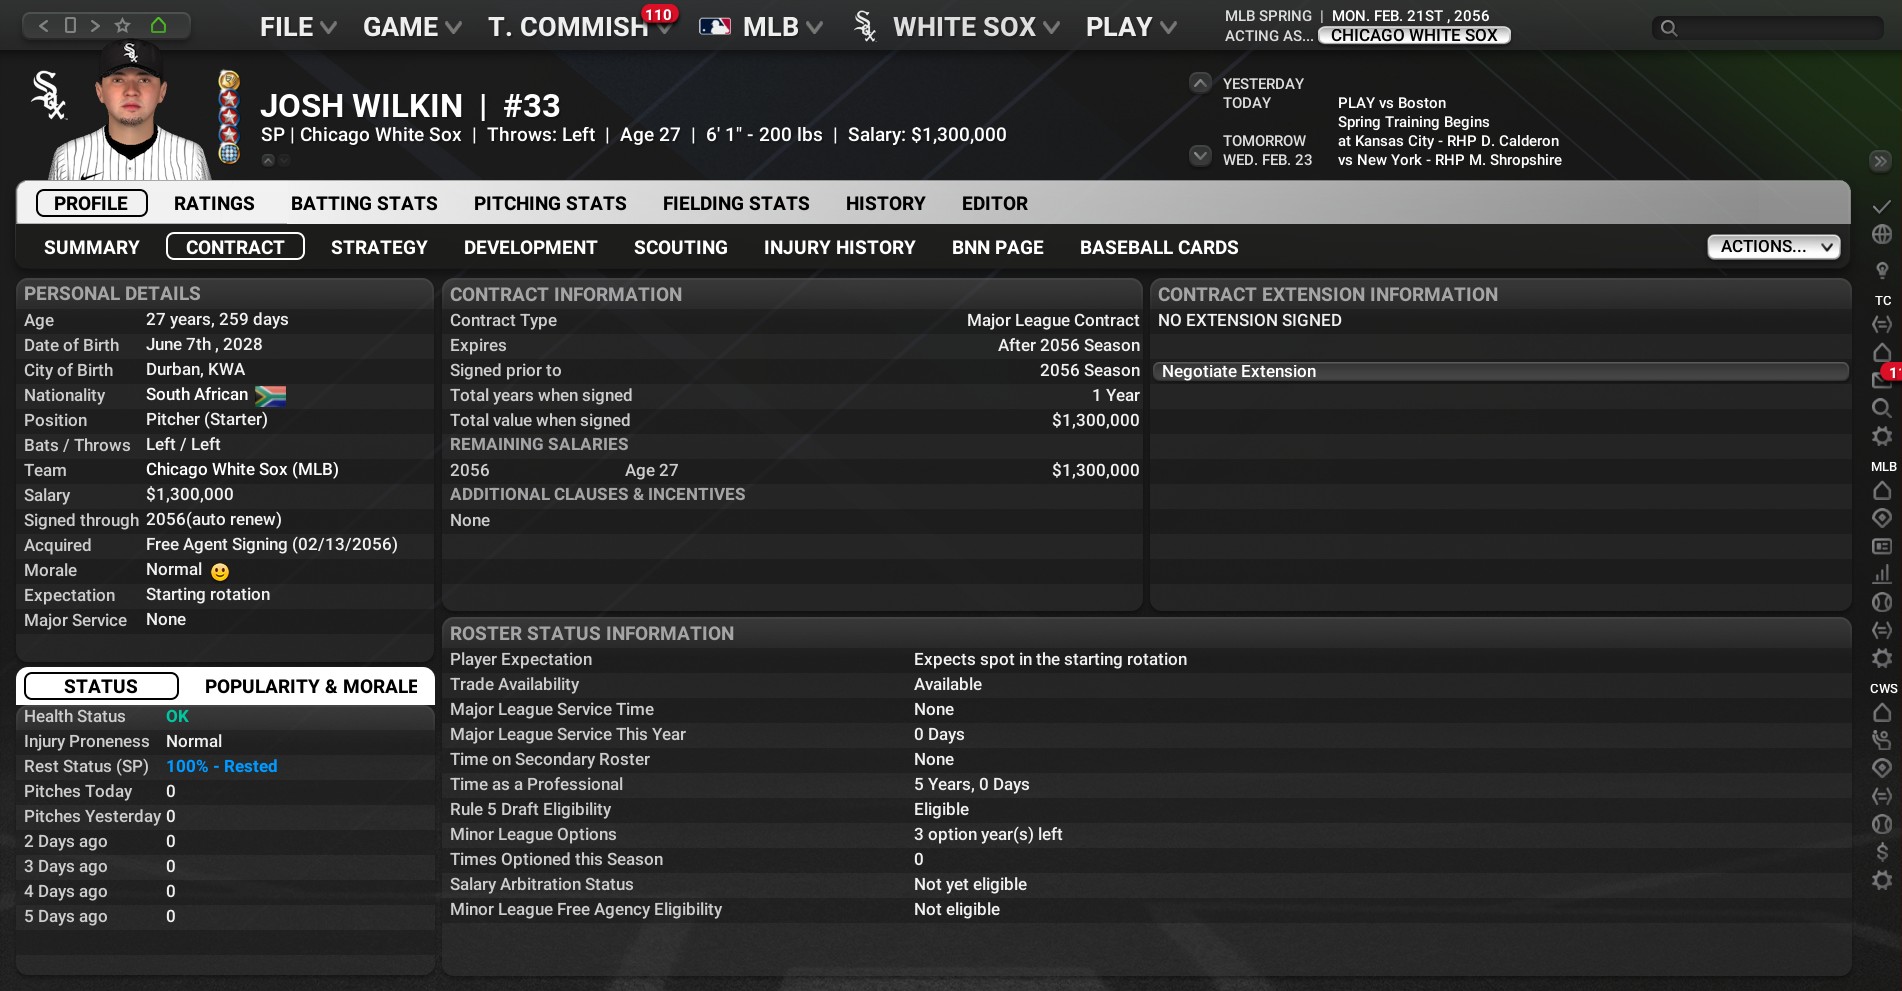Collapse the right sidebar with double-chevron icon
1902x991 pixels.
(x=1880, y=161)
